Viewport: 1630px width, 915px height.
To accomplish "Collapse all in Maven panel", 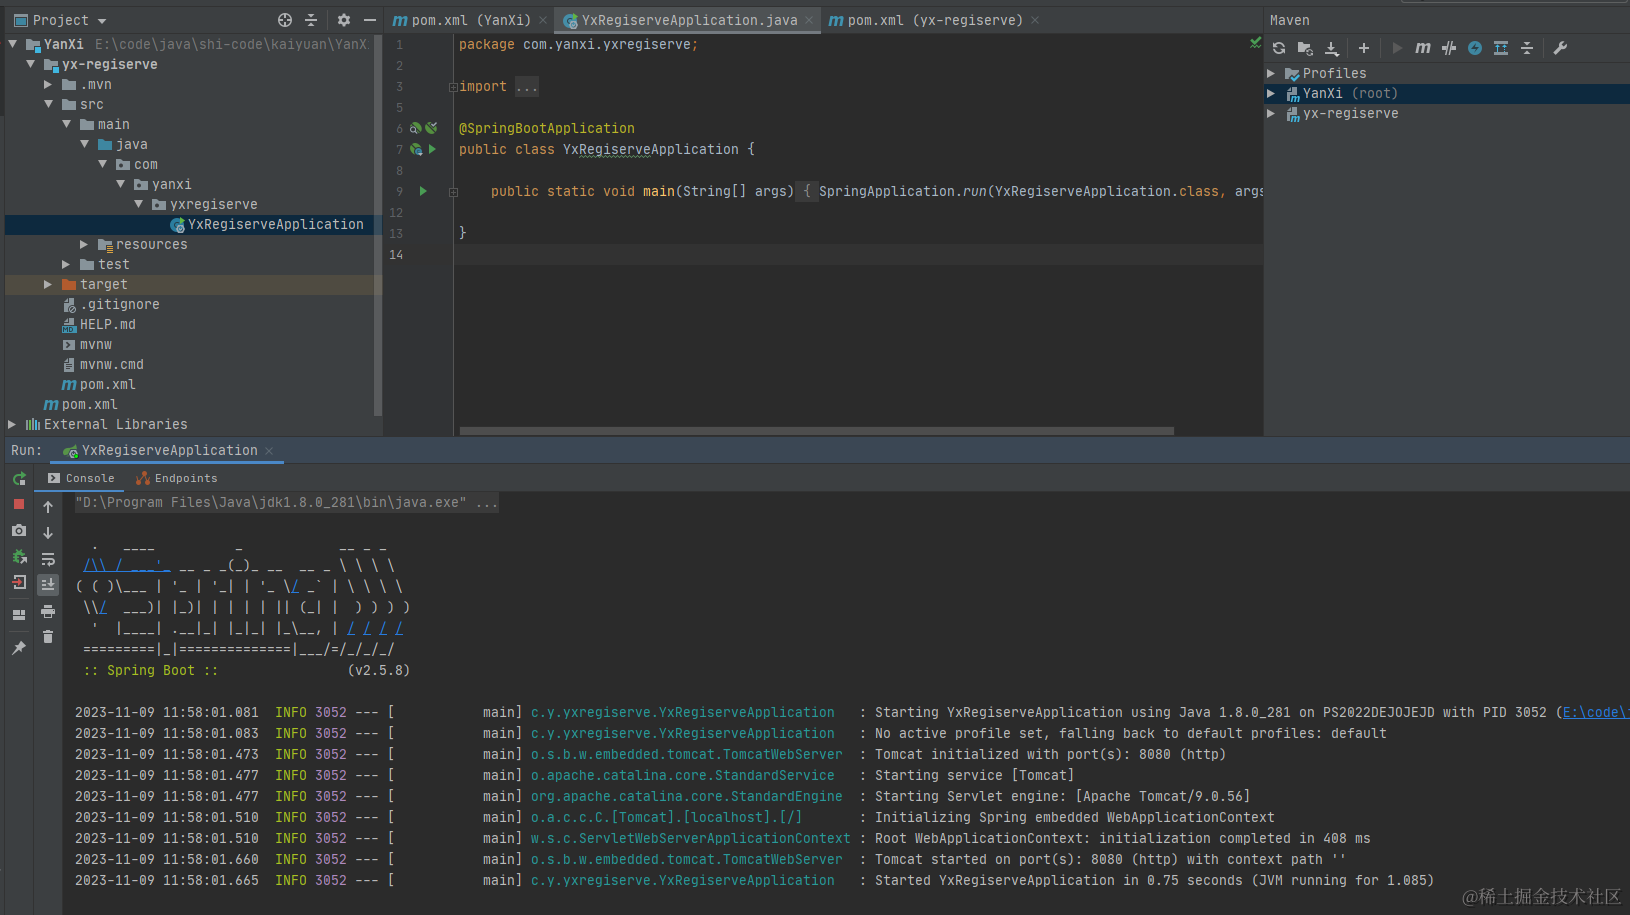I will click(1527, 48).
